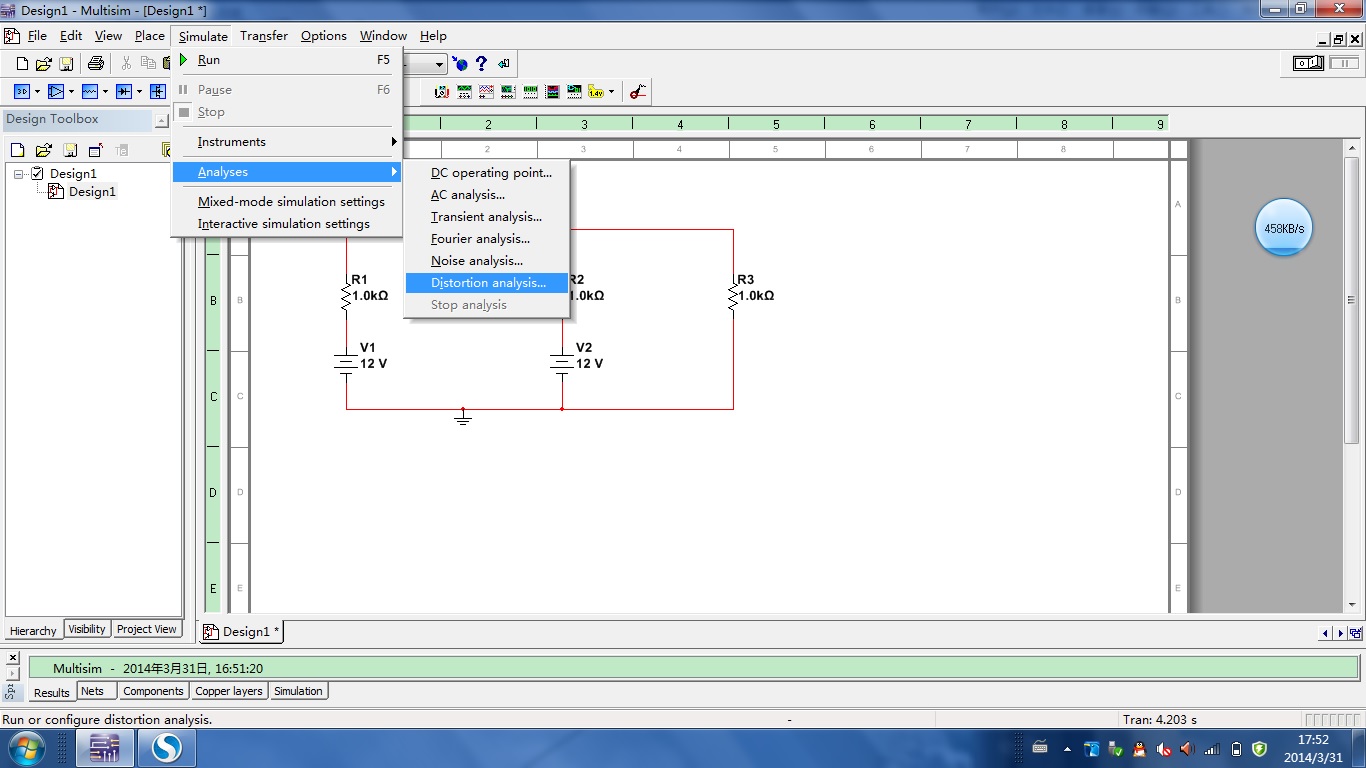Open dropdown arrow next to 3D components icon
Image resolution: width=1366 pixels, height=768 pixels.
click(x=37, y=92)
